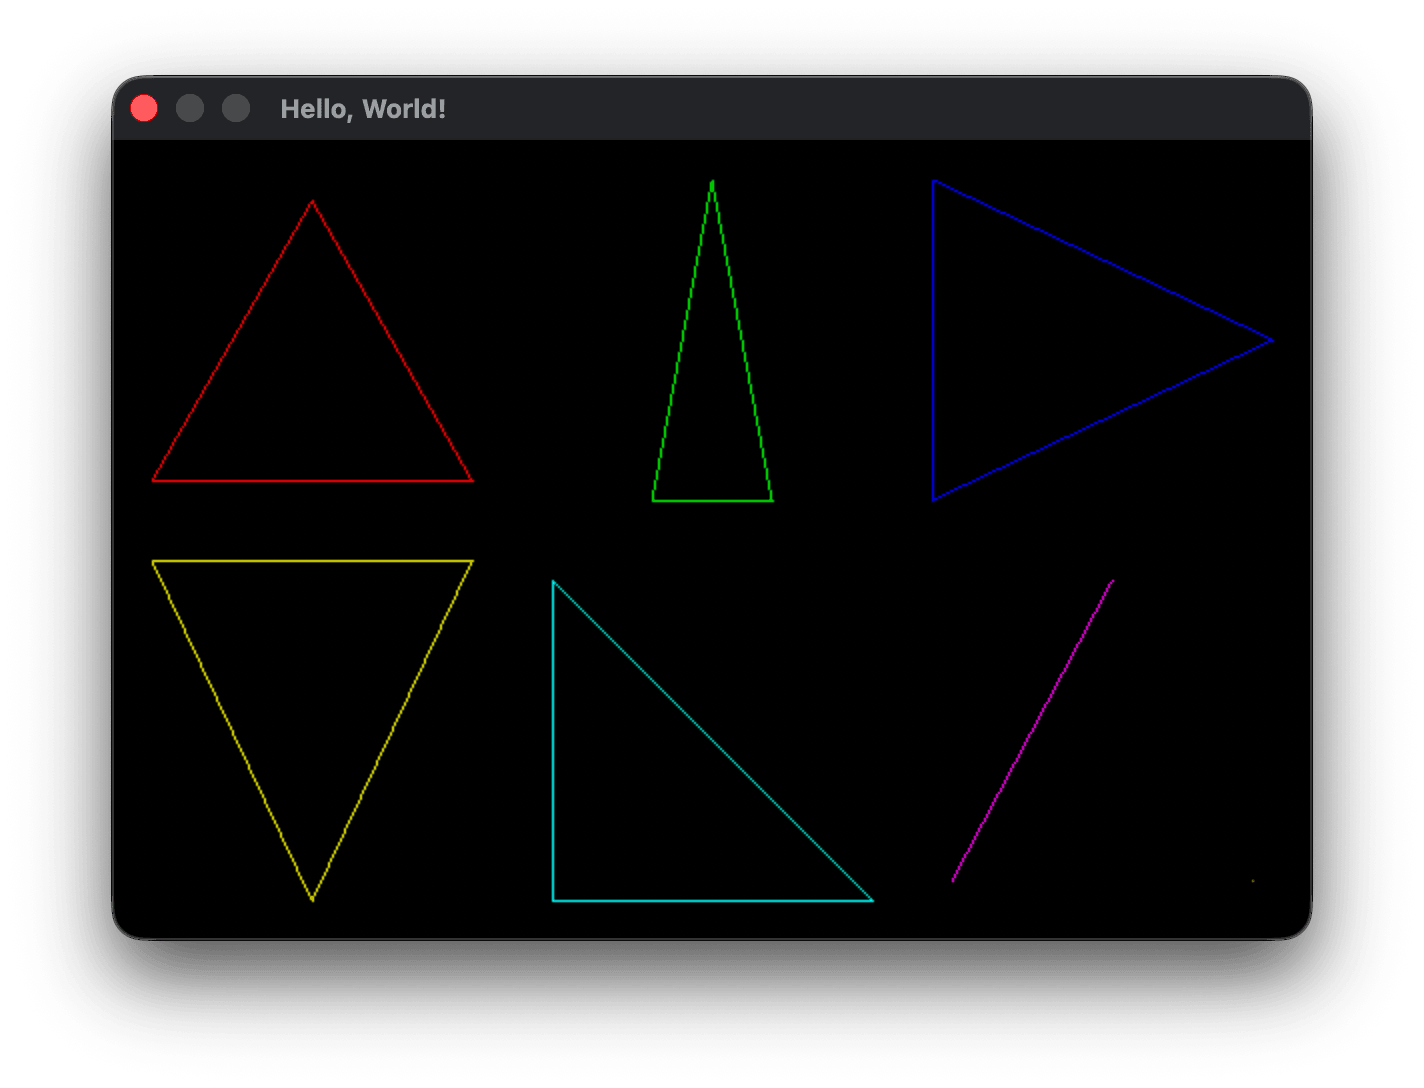
Task: Click inside the red triangle's interior
Action: click(x=313, y=420)
